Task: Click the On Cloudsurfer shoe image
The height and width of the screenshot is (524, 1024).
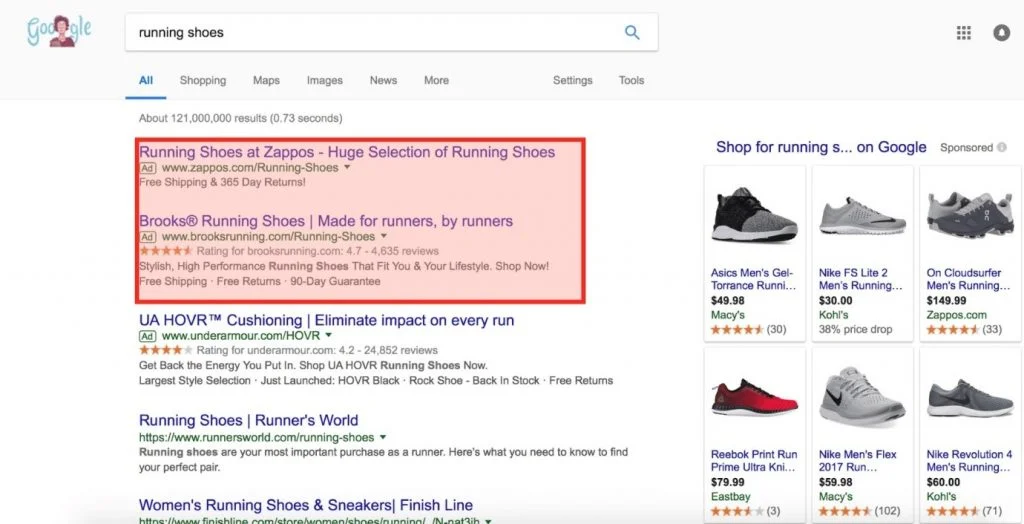Action: click(x=970, y=216)
